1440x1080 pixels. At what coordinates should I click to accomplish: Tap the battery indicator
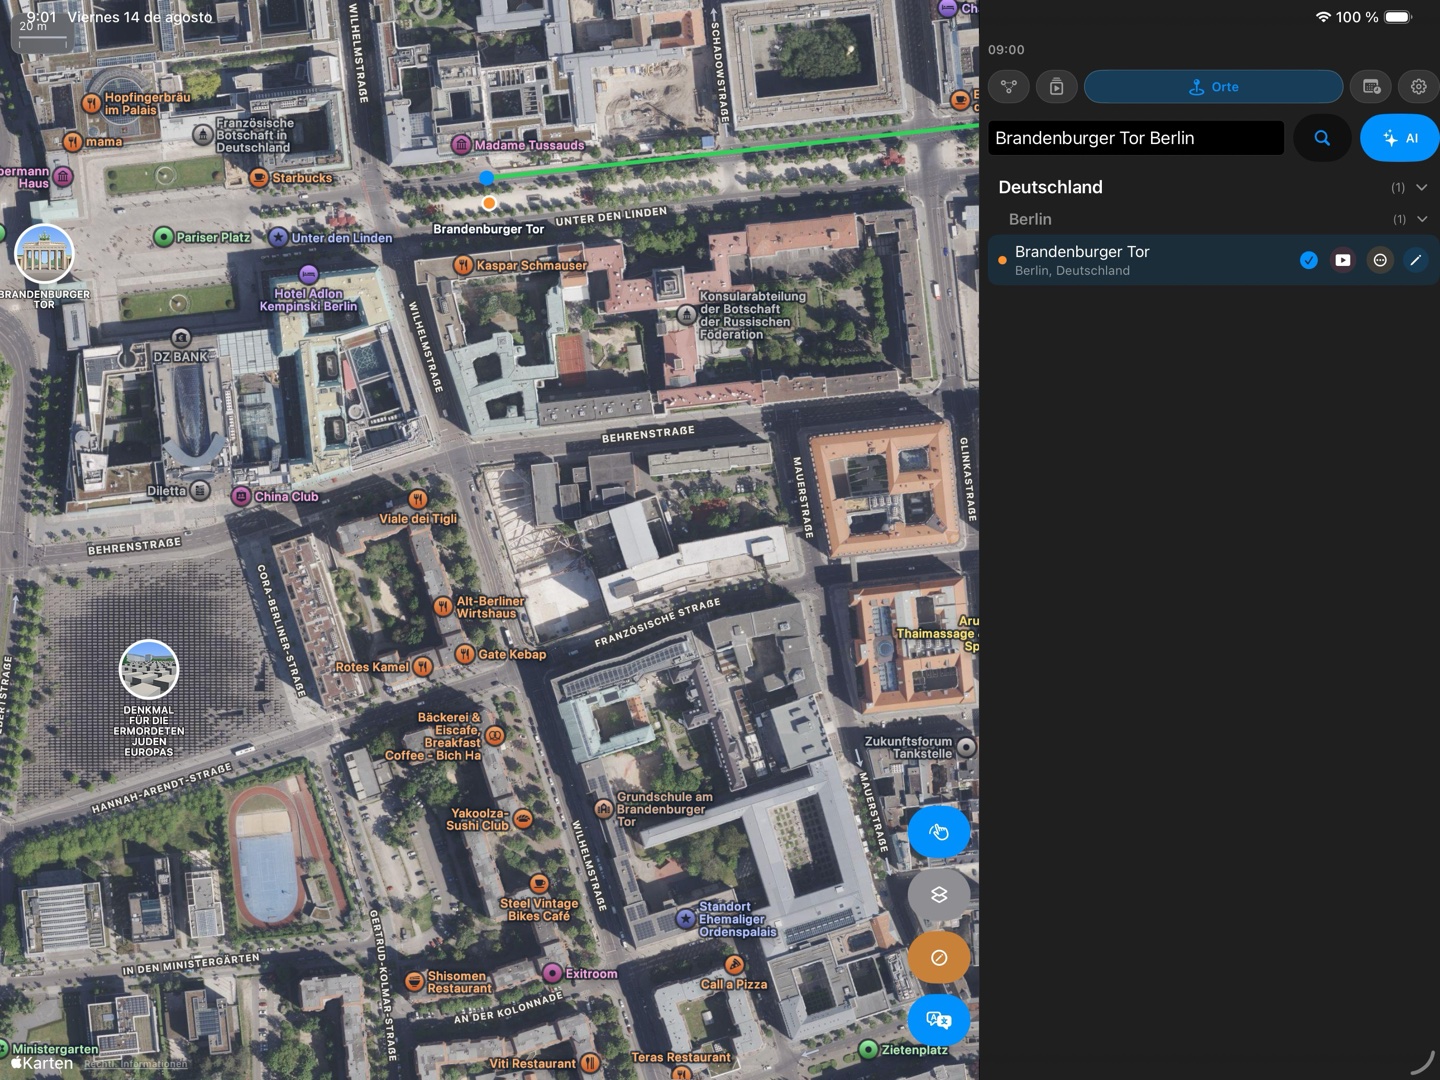click(1399, 17)
